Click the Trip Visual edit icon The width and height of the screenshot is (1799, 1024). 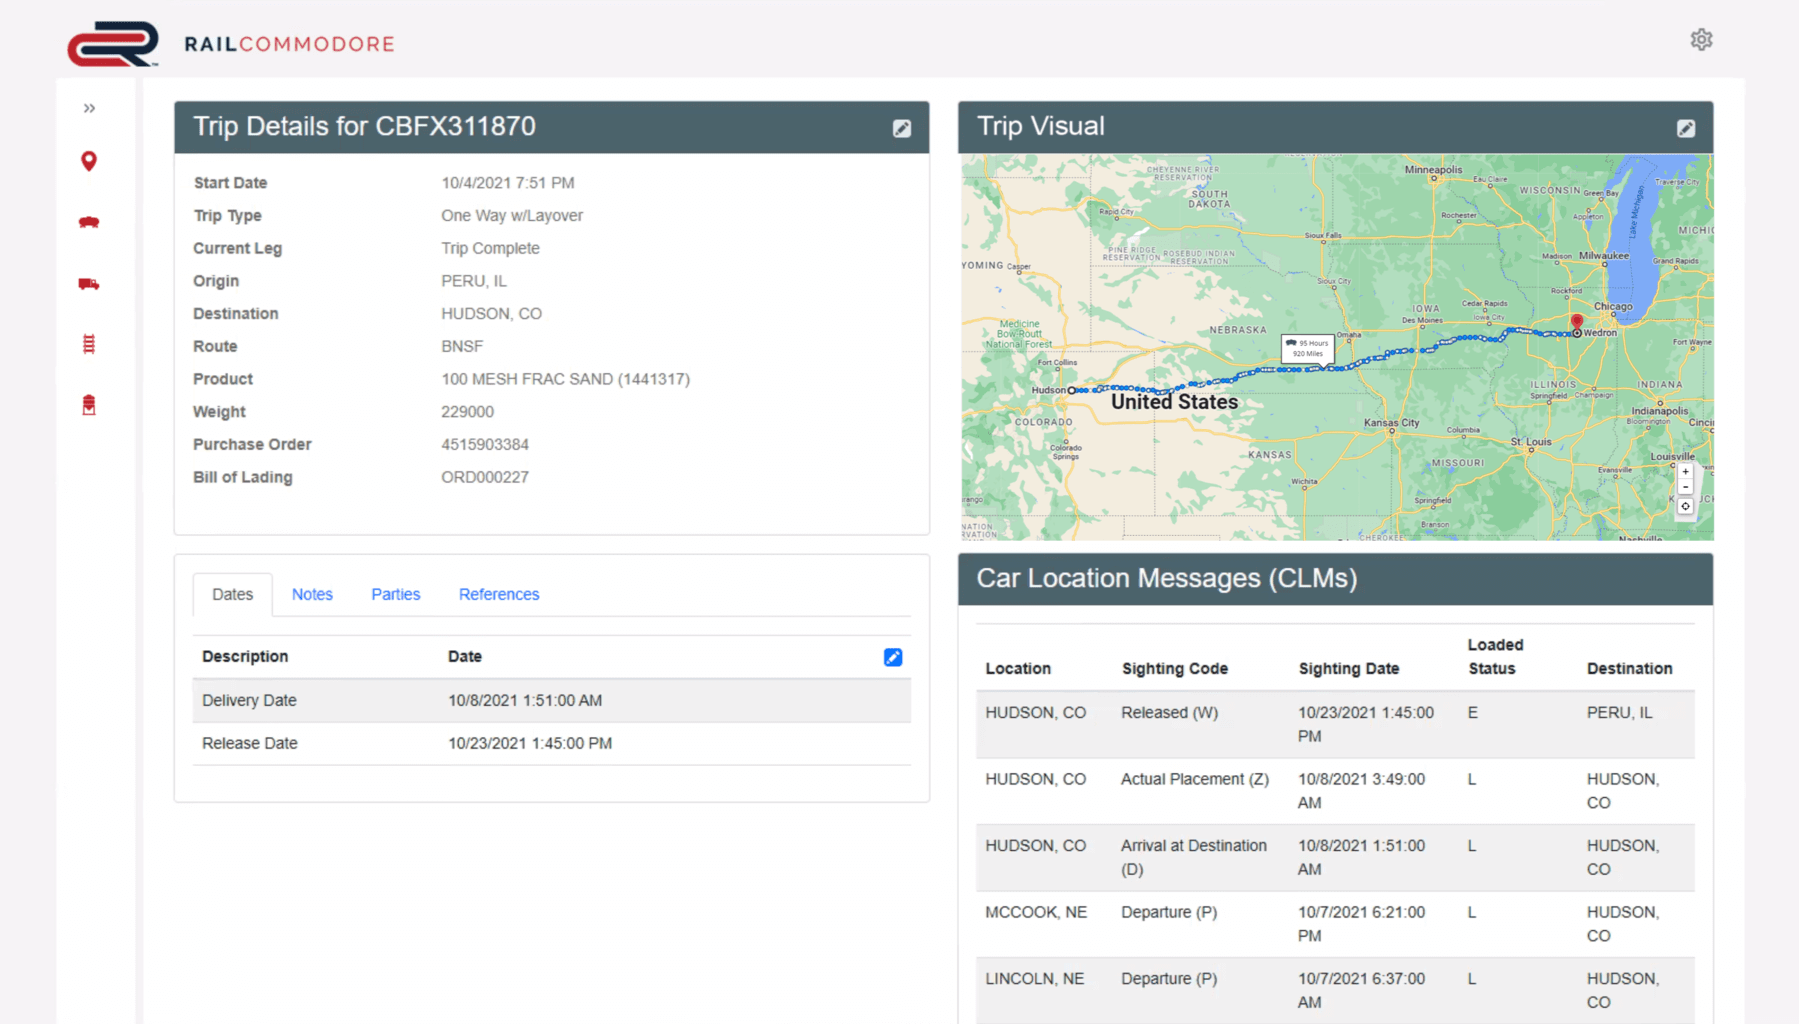1685,128
